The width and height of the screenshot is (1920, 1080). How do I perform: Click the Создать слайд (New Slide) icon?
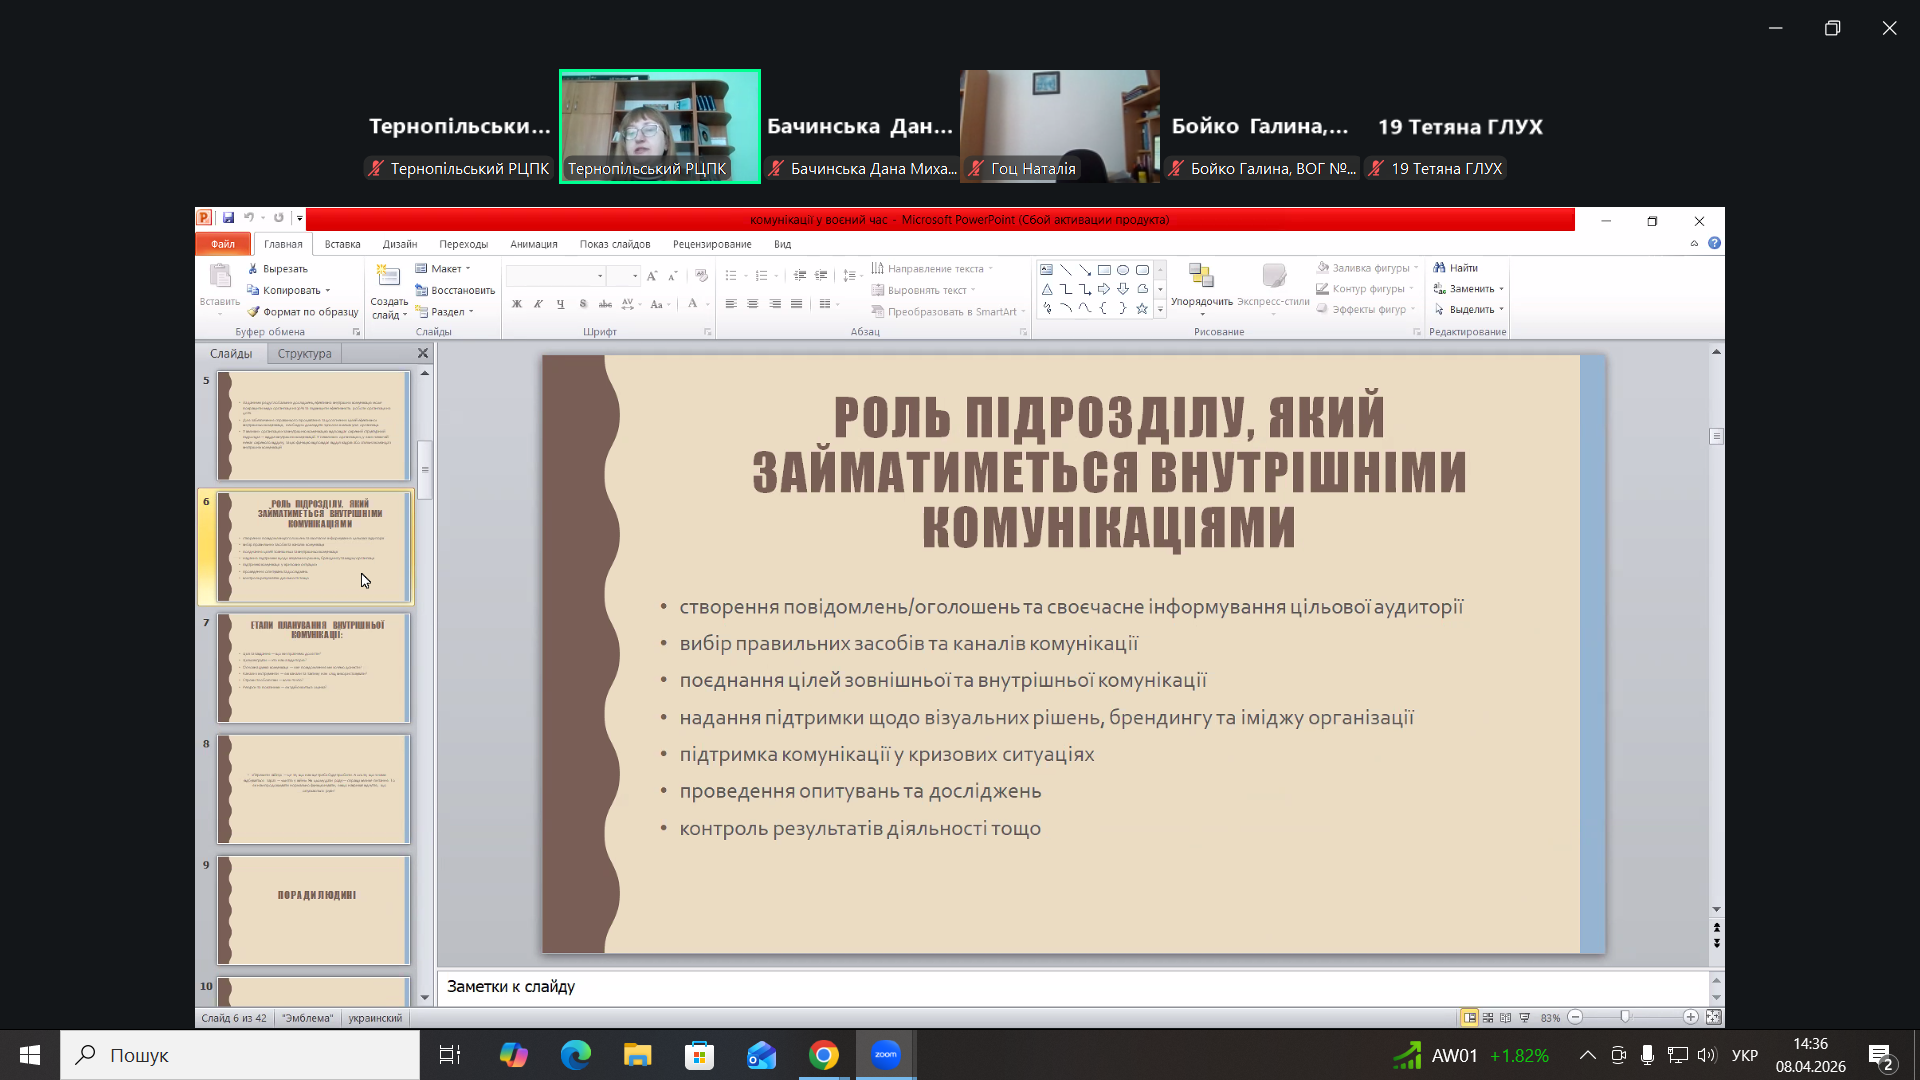point(388,277)
